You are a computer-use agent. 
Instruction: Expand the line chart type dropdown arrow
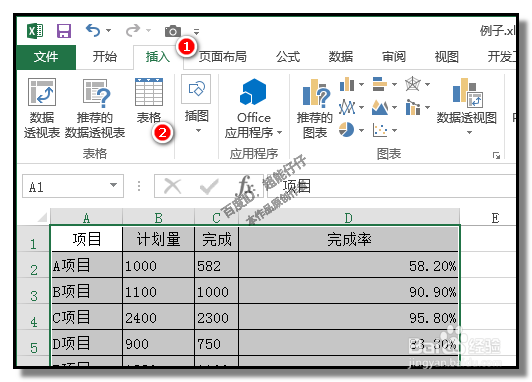pyautogui.click(x=361, y=108)
